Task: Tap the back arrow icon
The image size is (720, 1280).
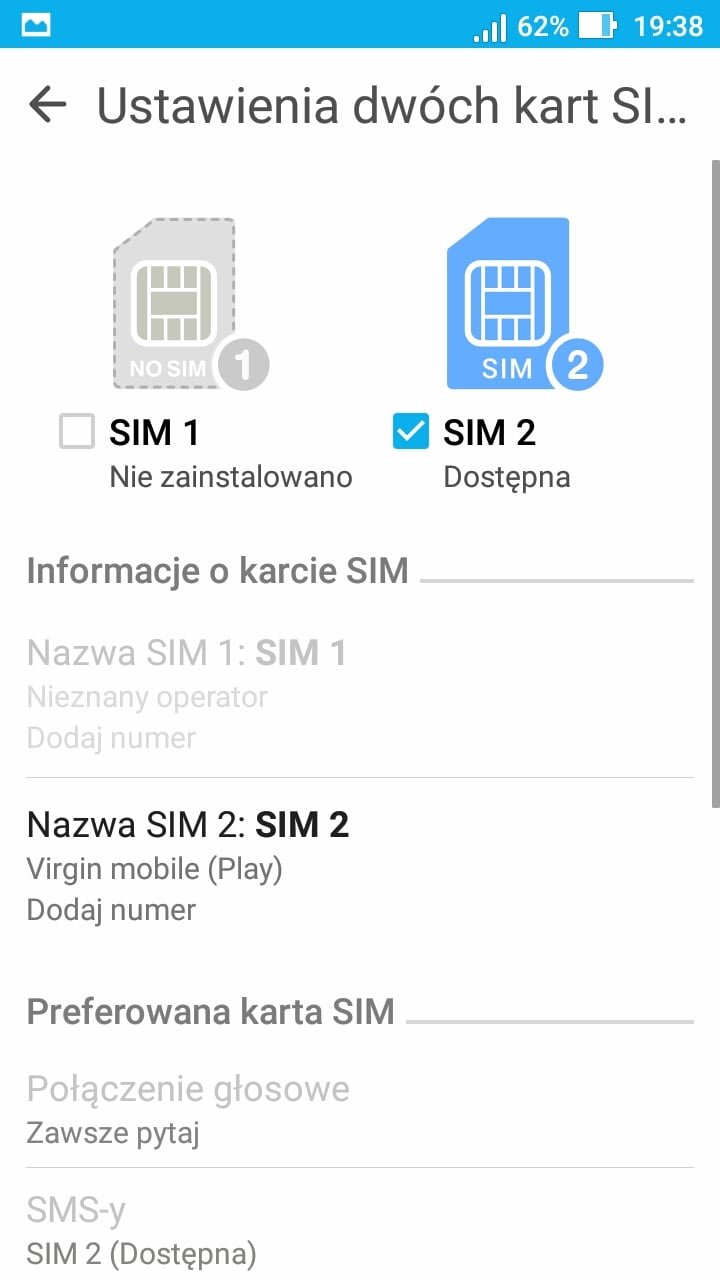Action: [47, 104]
